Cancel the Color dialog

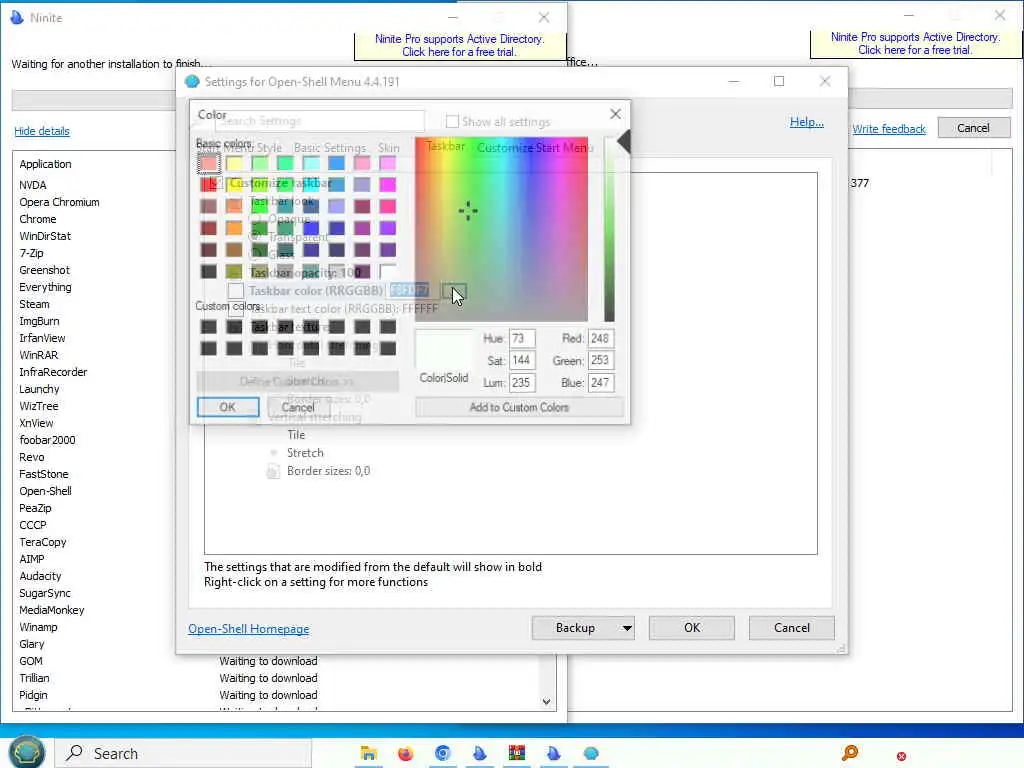(298, 407)
